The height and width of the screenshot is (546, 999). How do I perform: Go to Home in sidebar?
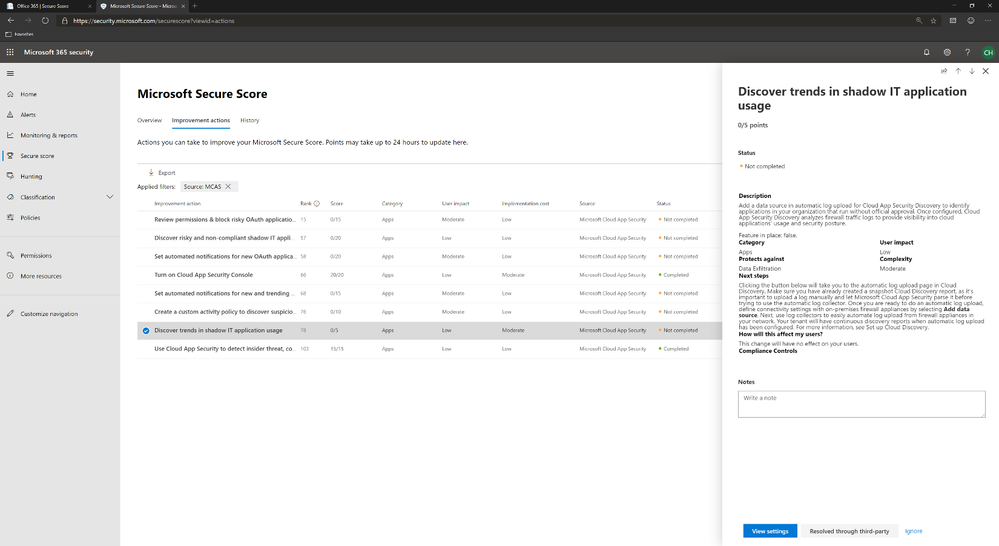coord(29,94)
